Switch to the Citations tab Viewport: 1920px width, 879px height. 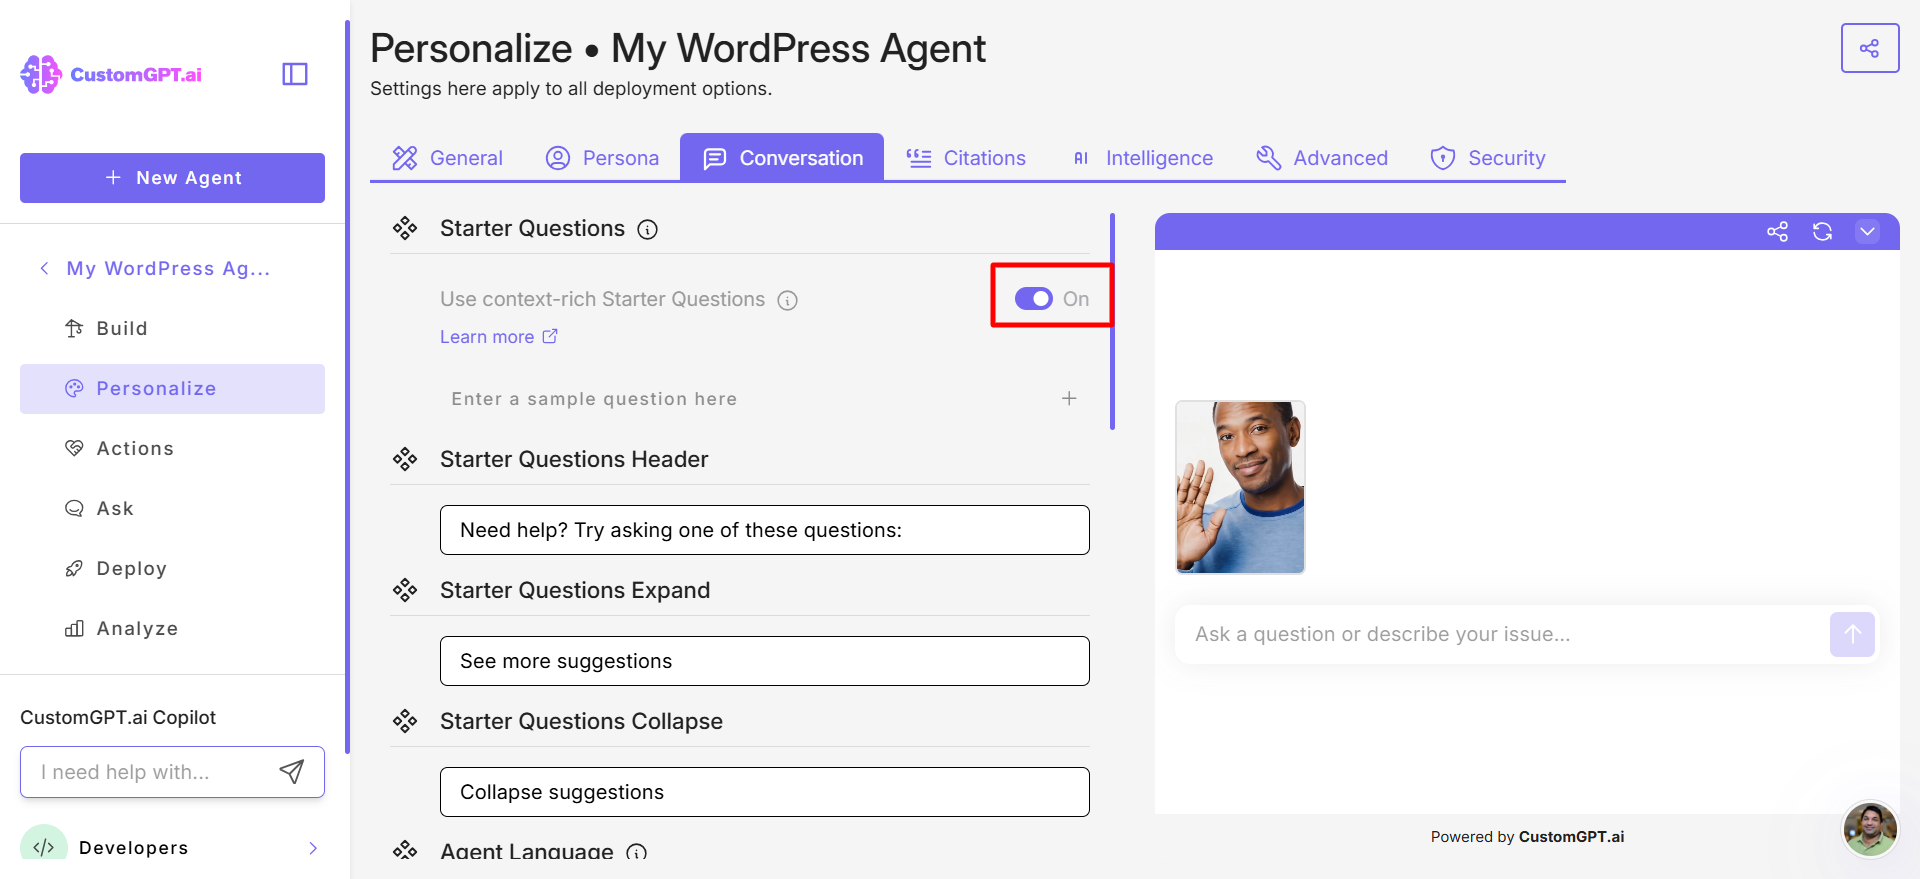[x=966, y=158]
